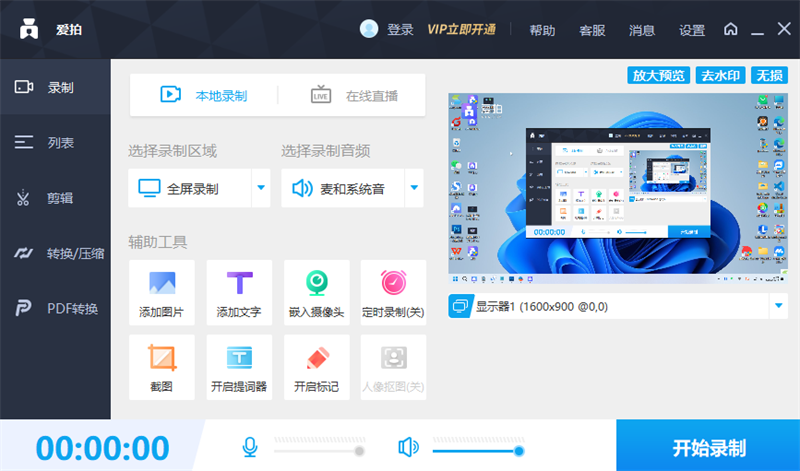This screenshot has width=800, height=471.
Task: Click the monitor icon beside 显示器1
Action: pos(460,306)
